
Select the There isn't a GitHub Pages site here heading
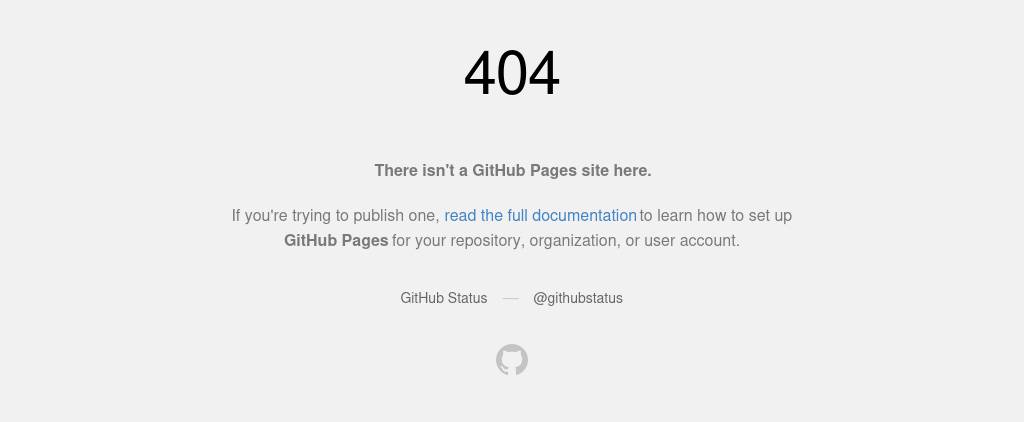pos(513,170)
